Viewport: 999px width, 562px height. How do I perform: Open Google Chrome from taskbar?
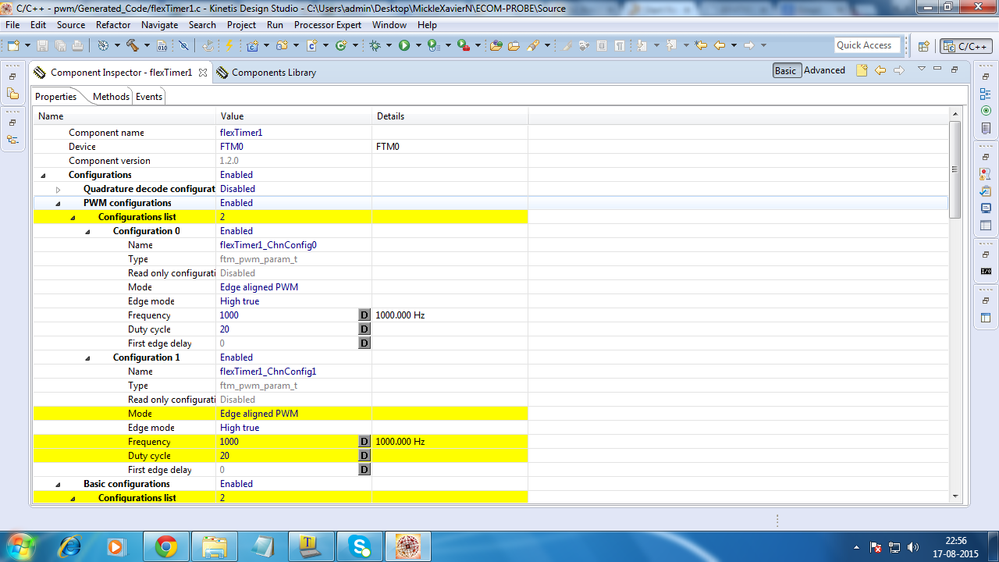(166, 547)
